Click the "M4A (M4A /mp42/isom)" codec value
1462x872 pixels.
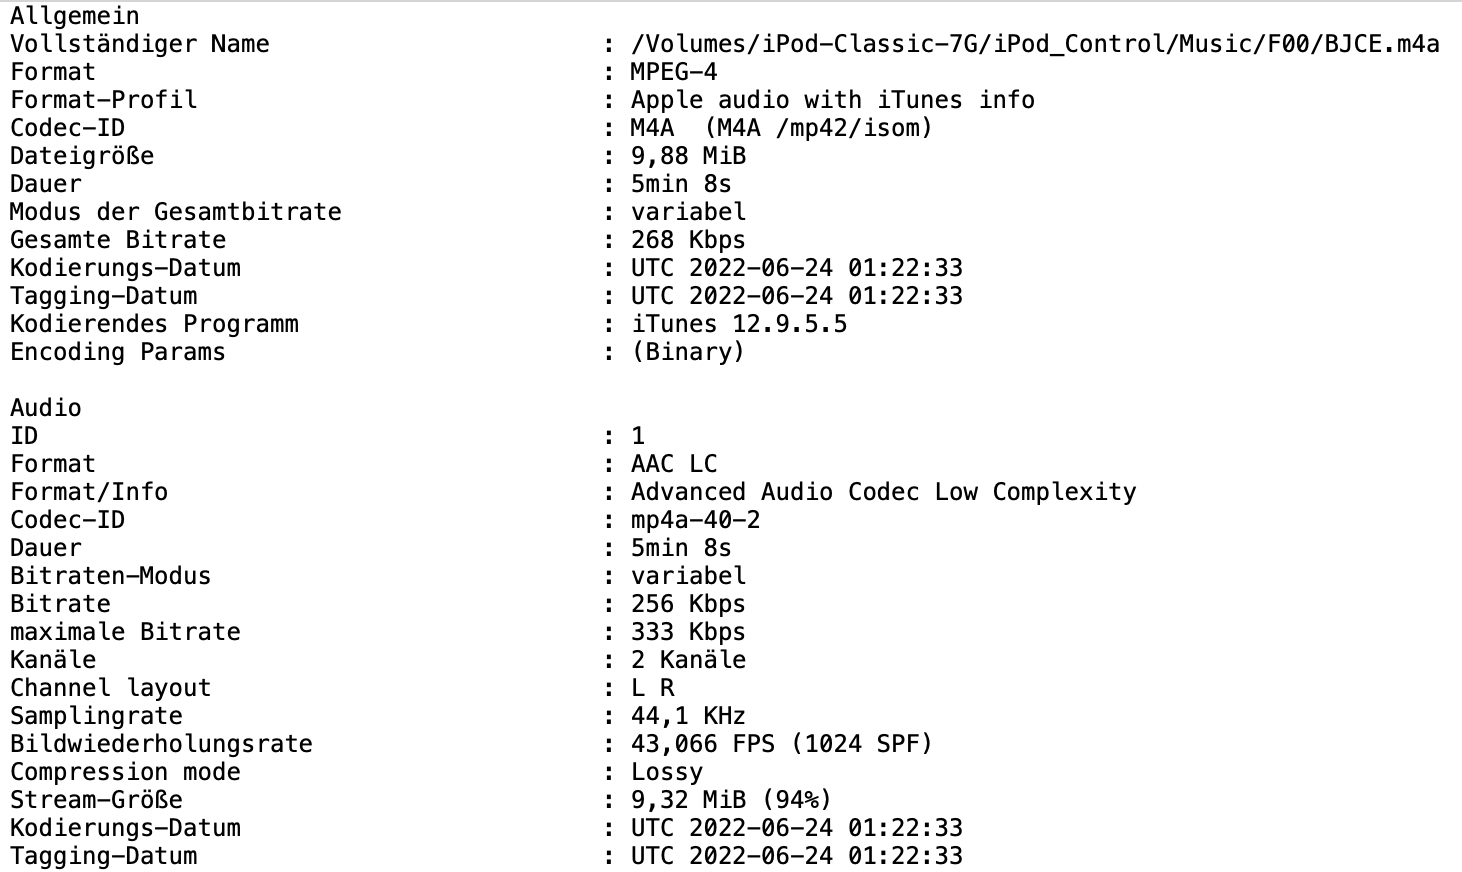click(x=781, y=128)
